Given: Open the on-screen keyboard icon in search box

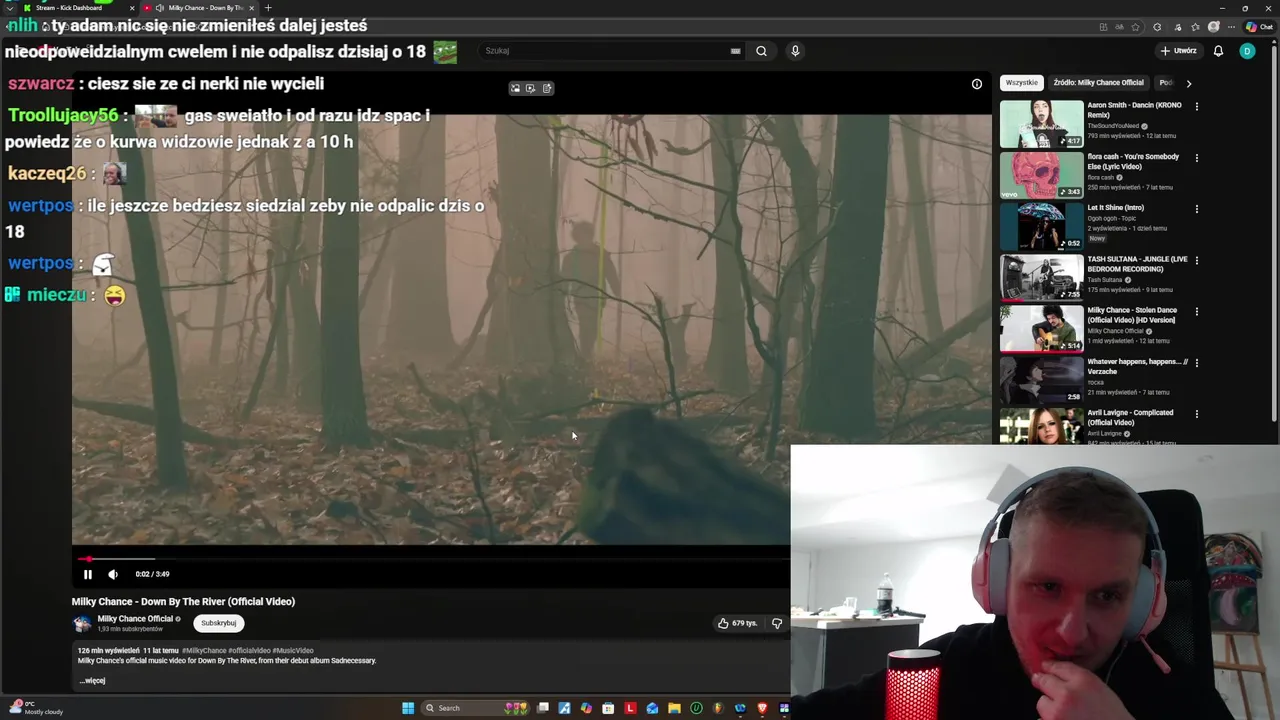Looking at the screenshot, I should point(735,51).
